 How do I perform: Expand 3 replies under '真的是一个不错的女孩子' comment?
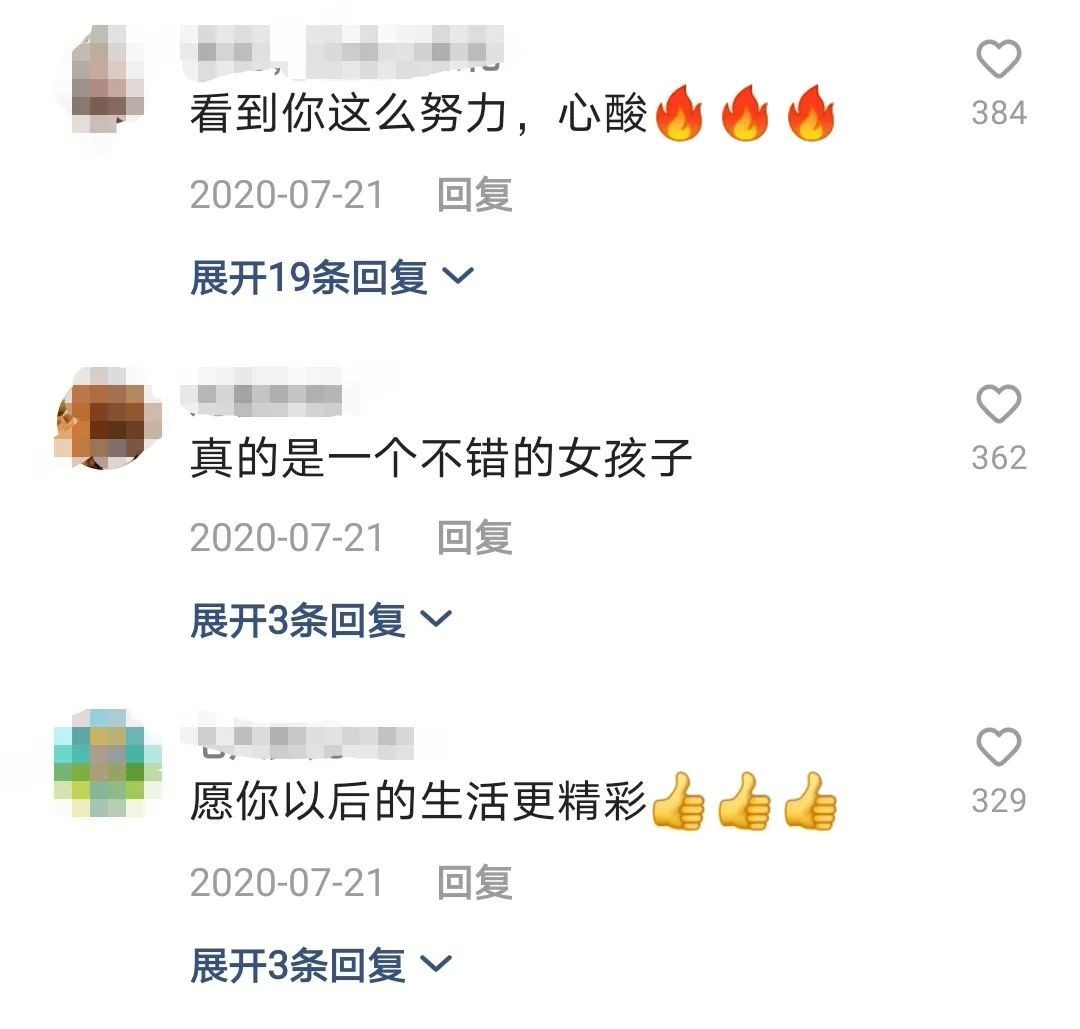point(321,621)
